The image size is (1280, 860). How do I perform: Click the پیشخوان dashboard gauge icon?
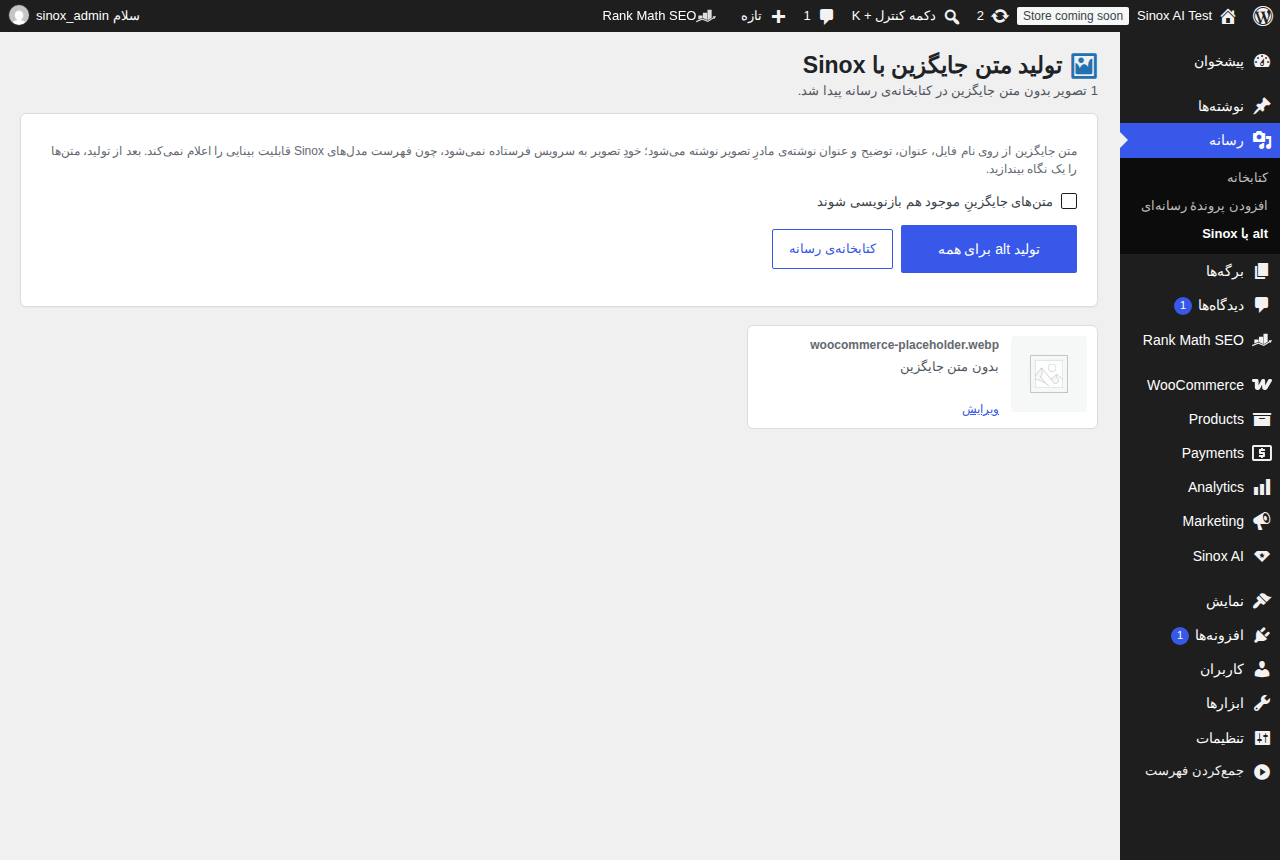[x=1262, y=61]
